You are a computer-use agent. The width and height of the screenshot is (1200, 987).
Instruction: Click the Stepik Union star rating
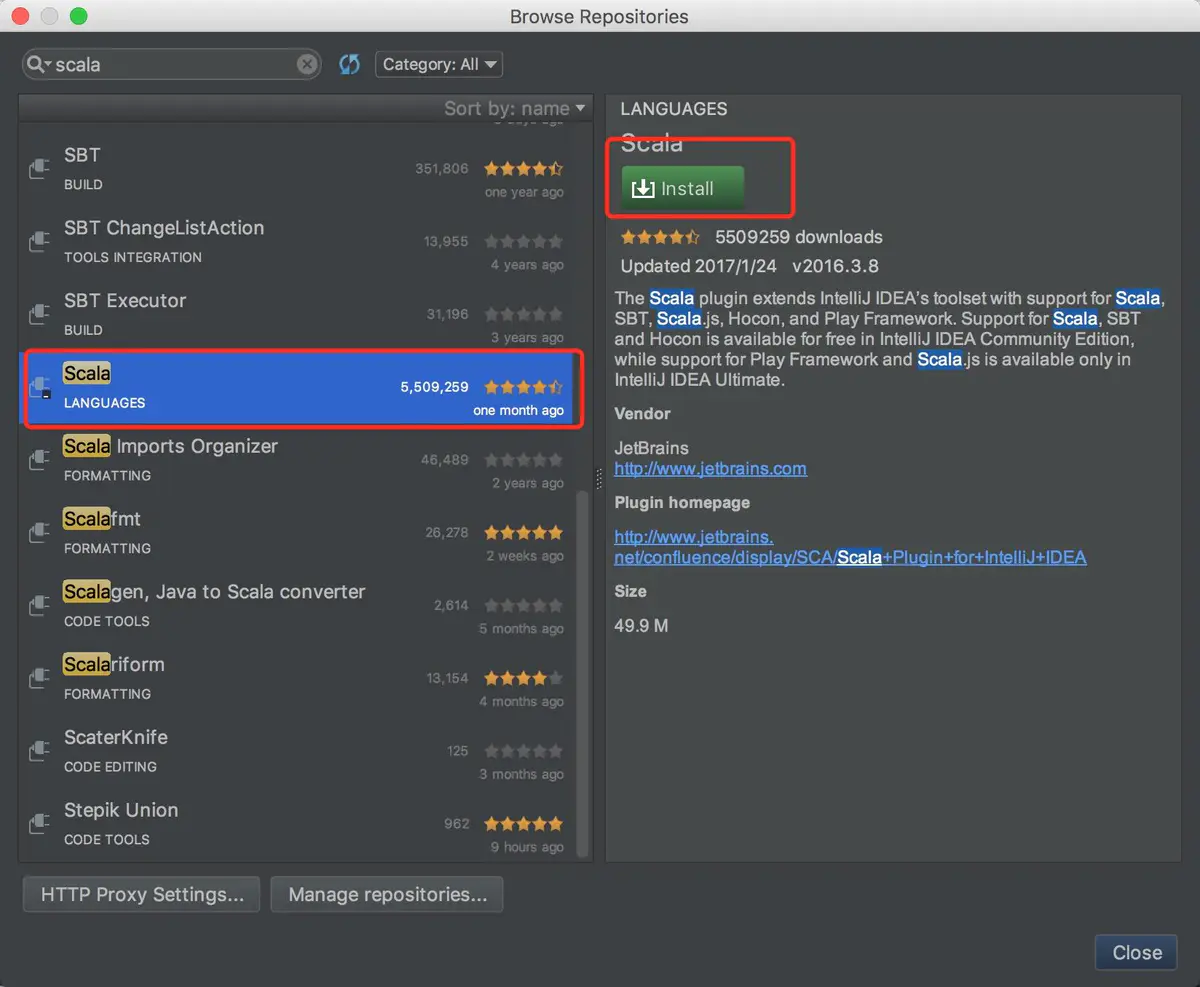click(524, 824)
